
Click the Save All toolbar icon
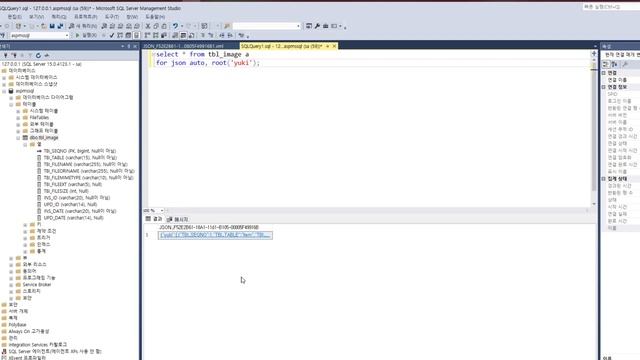(x=60, y=26)
